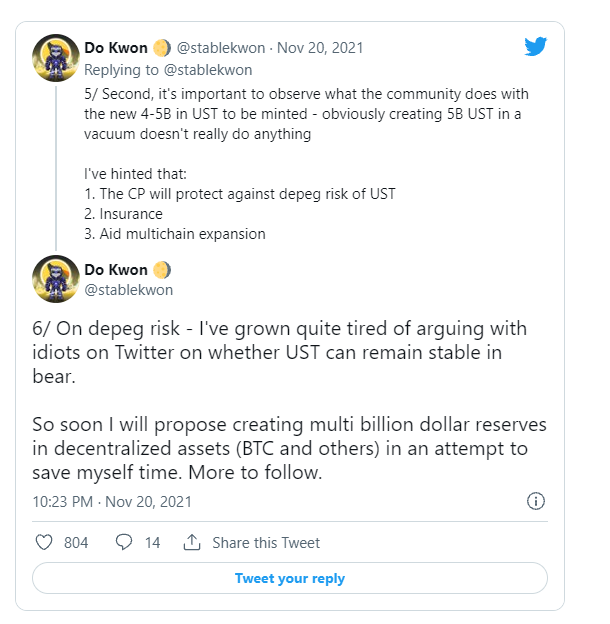Click the moon emoji beside main tweet name

coord(164,270)
